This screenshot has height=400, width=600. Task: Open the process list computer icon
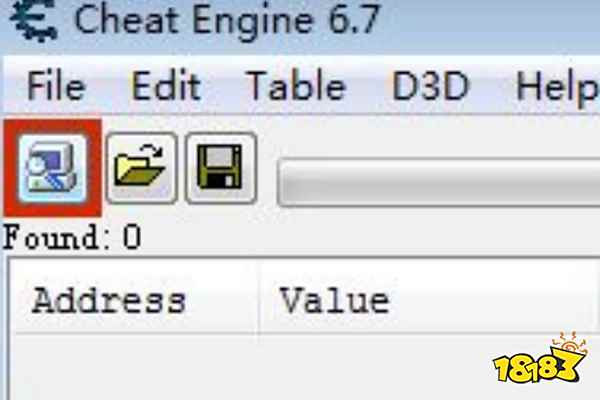click(x=52, y=168)
